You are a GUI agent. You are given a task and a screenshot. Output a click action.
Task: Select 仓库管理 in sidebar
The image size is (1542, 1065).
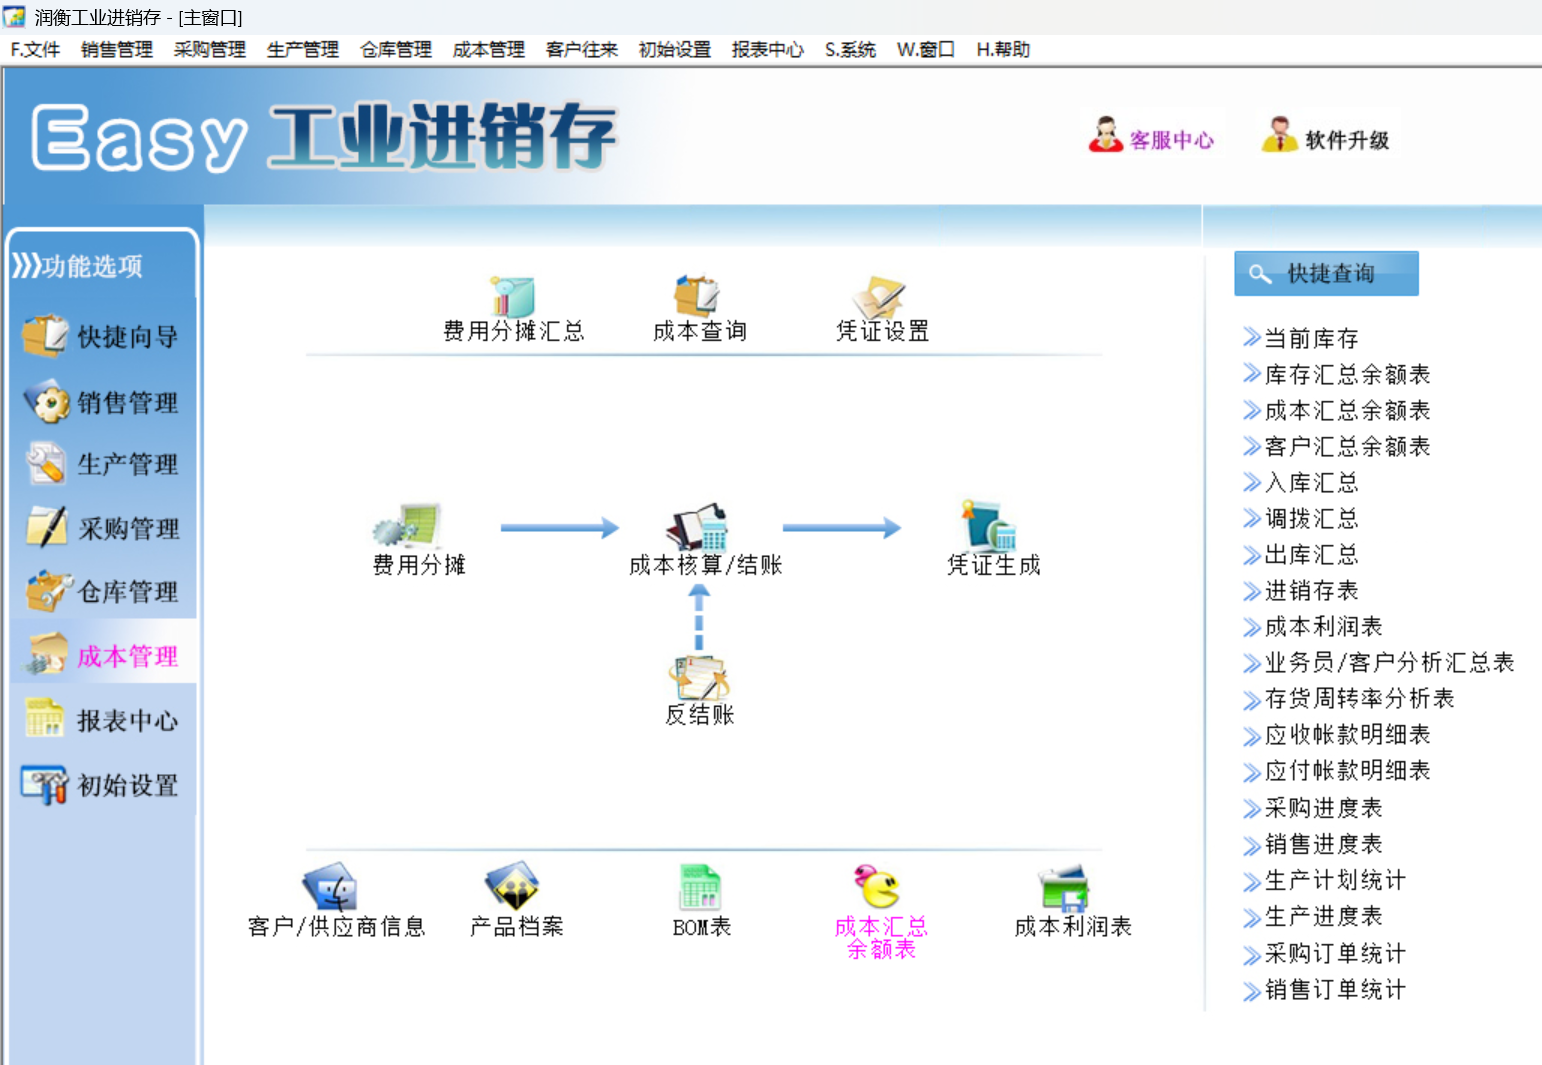point(101,592)
